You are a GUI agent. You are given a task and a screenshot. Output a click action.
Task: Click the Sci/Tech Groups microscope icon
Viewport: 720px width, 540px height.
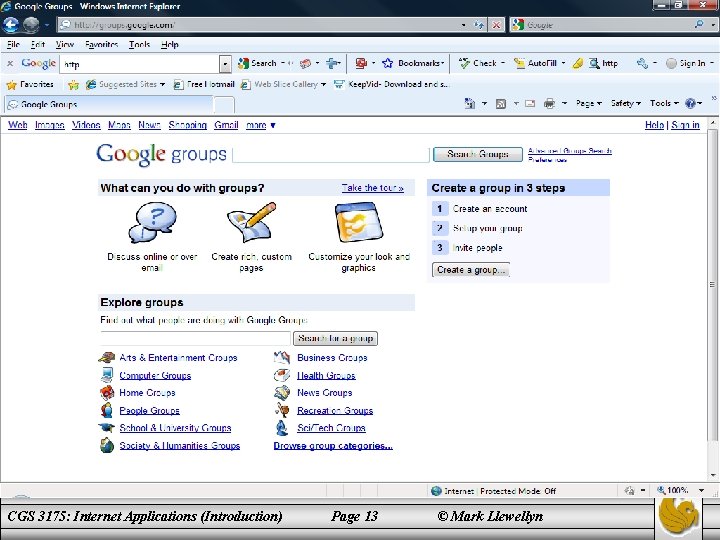[x=281, y=428]
